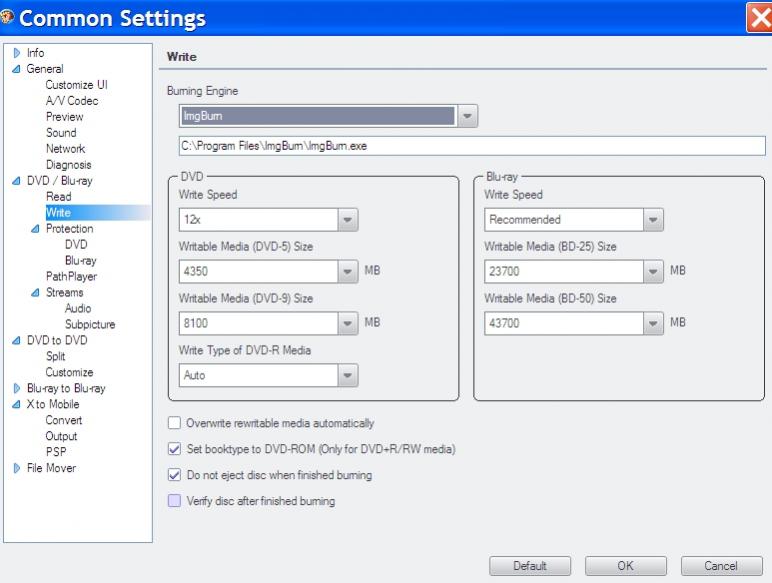The image size is (772, 583).
Task: Select Convert under X to Mobile
Action: tap(64, 420)
